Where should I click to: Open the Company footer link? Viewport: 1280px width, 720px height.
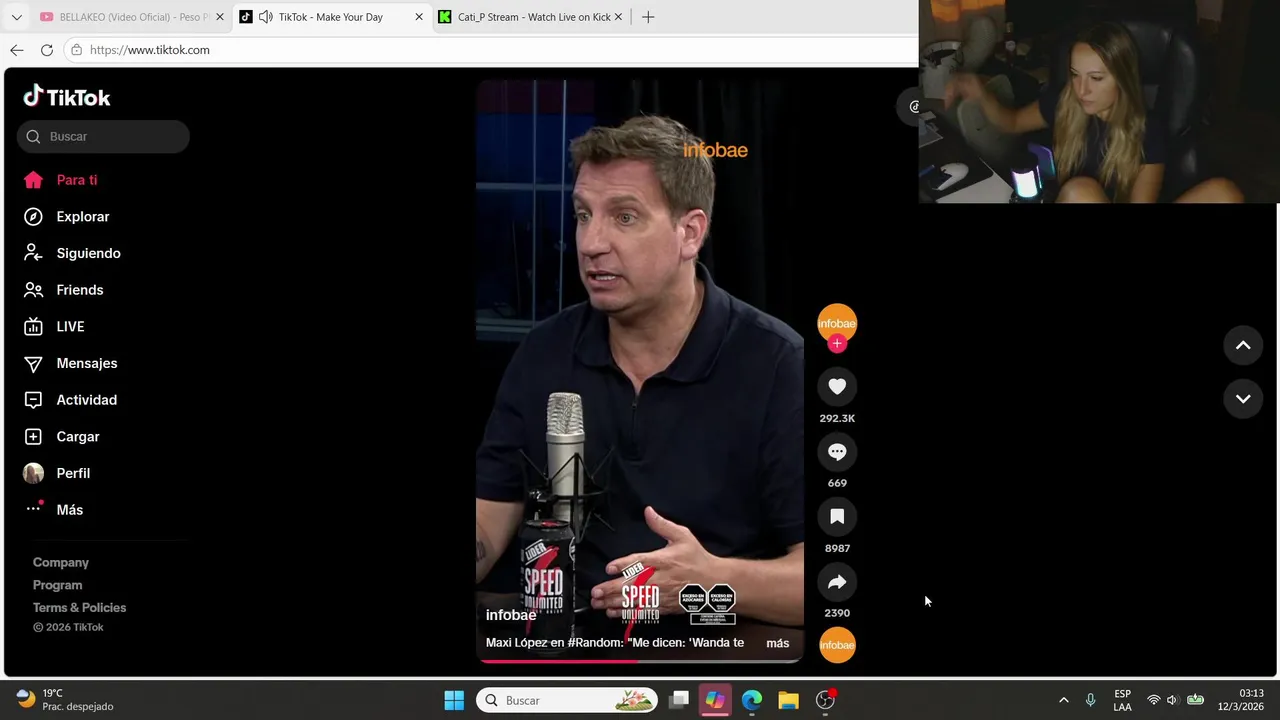[x=61, y=563]
